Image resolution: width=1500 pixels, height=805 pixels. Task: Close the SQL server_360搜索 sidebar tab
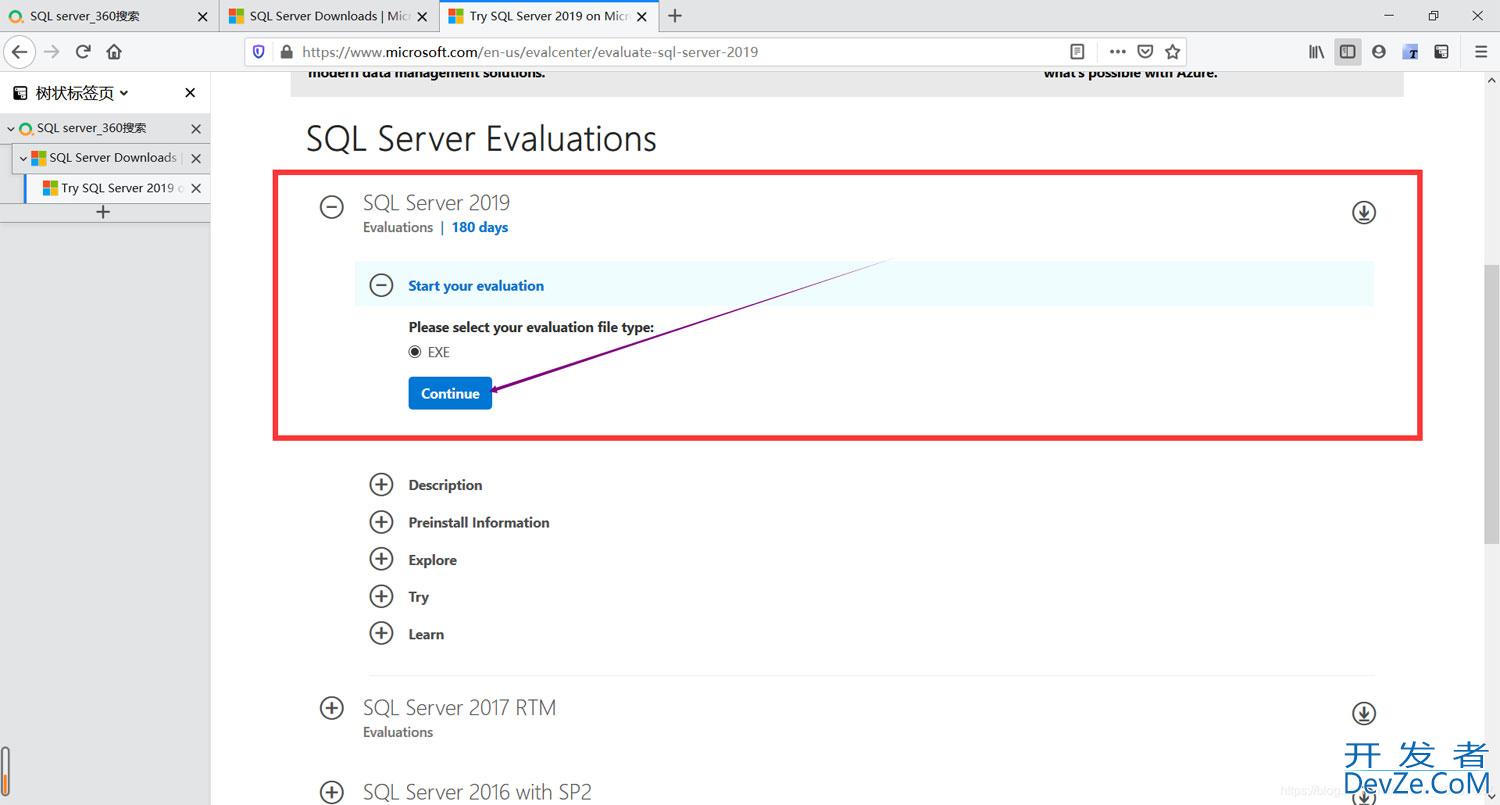(196, 129)
